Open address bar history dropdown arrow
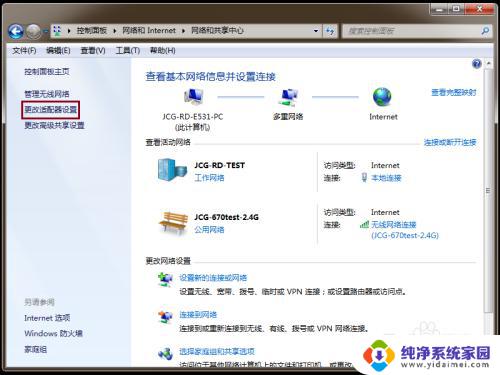This screenshot has width=500, height=375. coord(316,31)
